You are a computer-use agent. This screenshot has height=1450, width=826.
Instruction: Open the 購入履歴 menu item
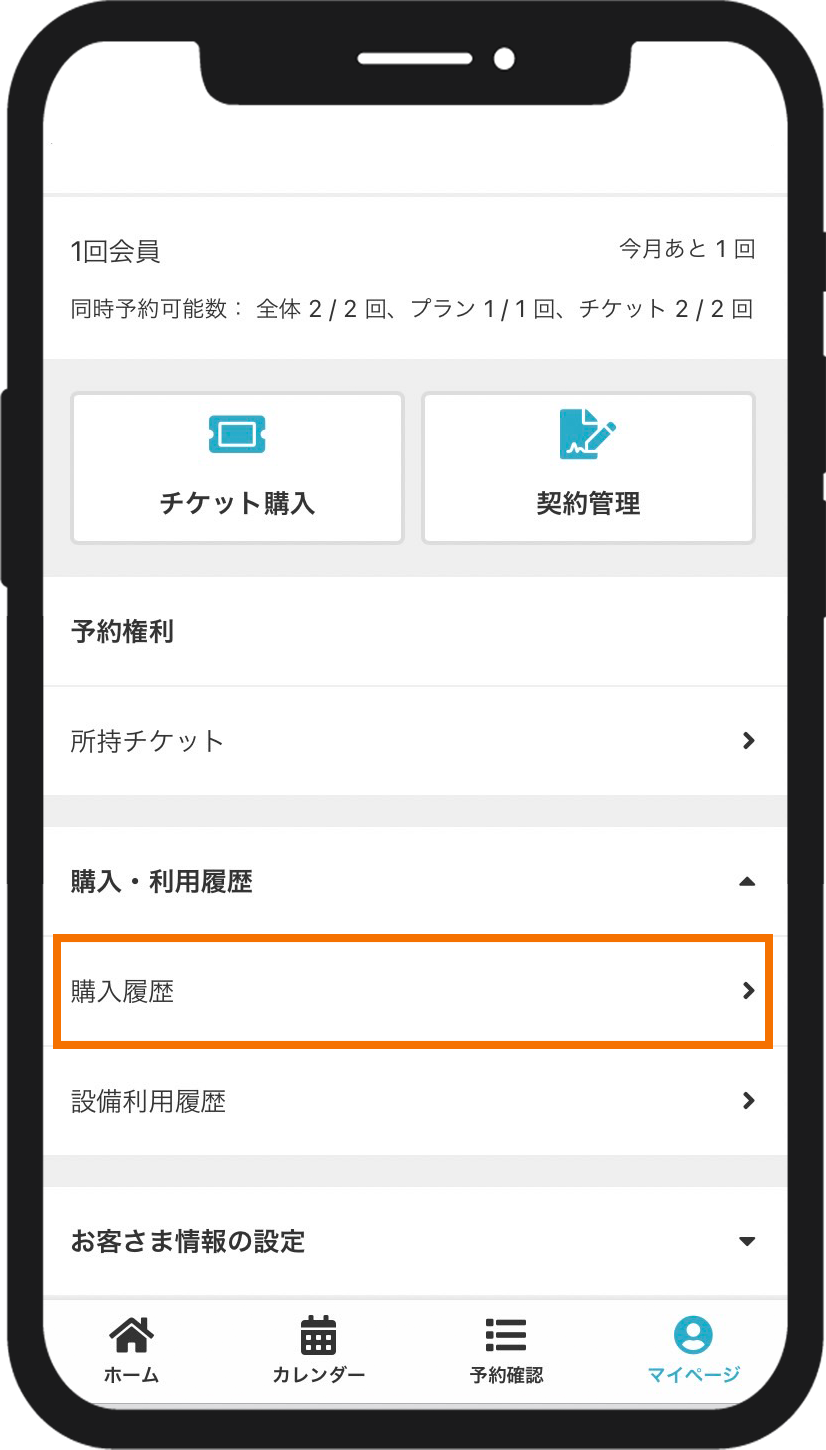coord(122,991)
